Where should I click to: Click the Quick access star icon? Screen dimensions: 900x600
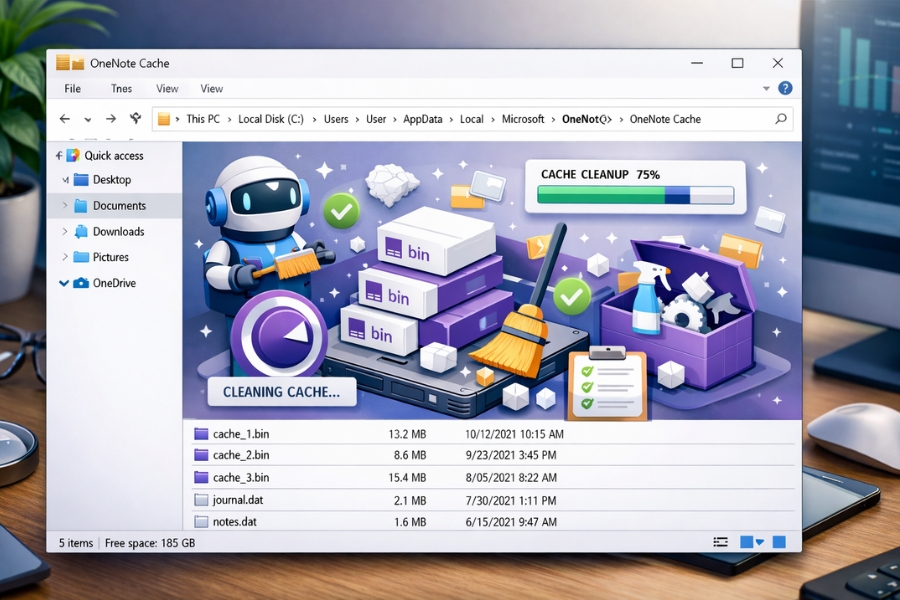click(x=73, y=155)
